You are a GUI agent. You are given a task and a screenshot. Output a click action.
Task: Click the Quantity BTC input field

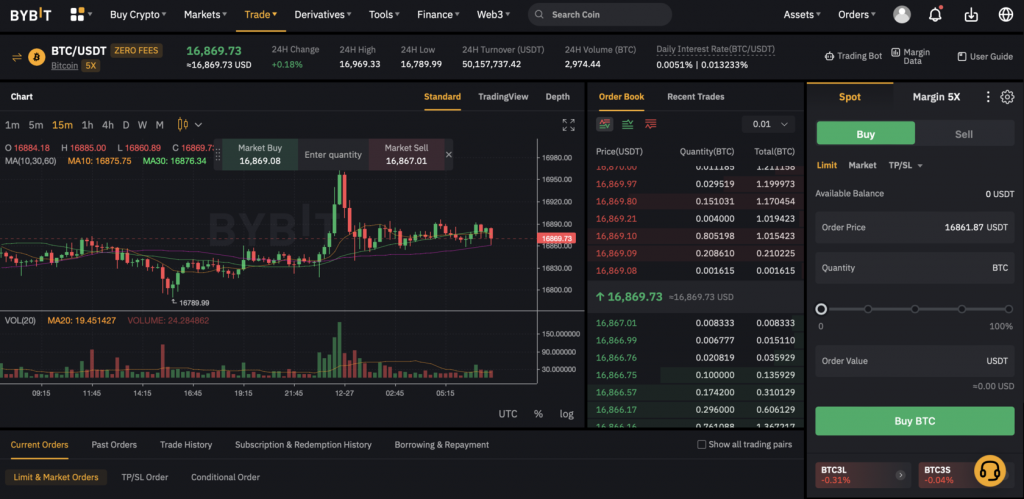(x=914, y=268)
